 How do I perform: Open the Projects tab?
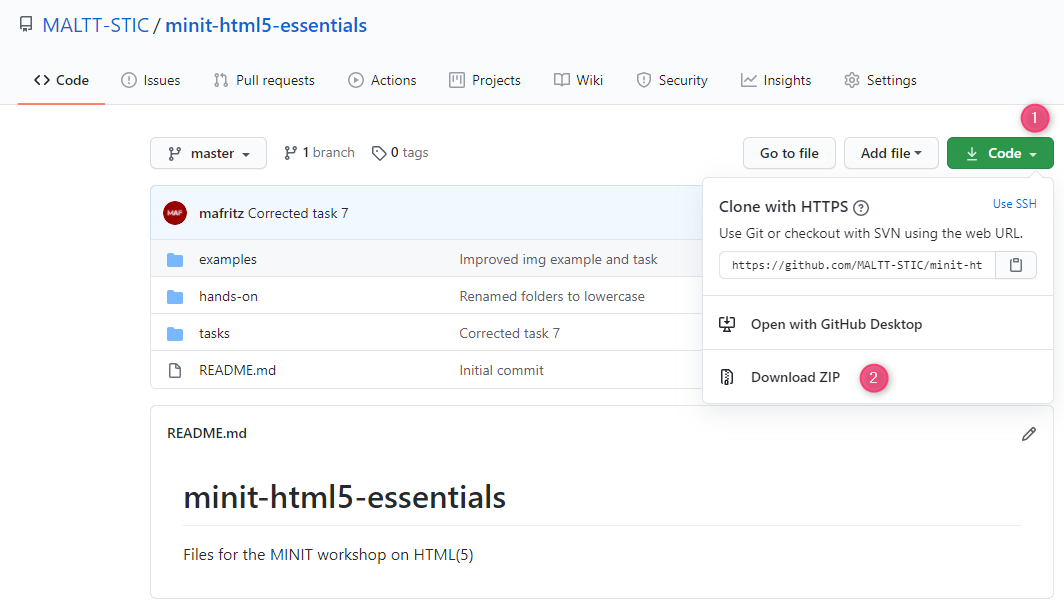coord(484,80)
